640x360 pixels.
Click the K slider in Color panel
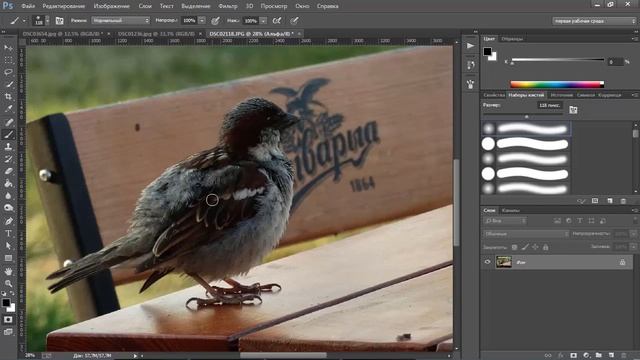(x=558, y=60)
